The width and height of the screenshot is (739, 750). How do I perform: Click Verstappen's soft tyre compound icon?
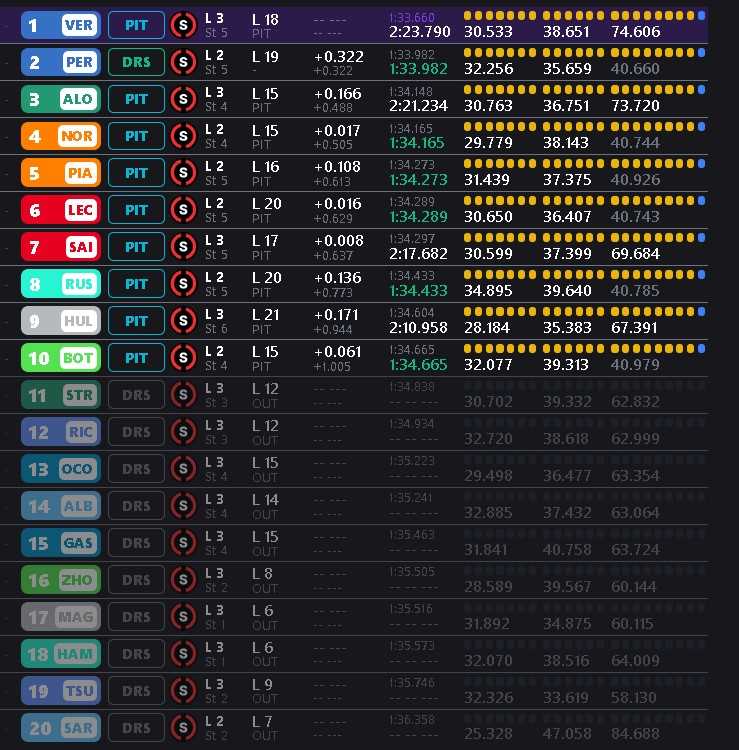(183, 25)
